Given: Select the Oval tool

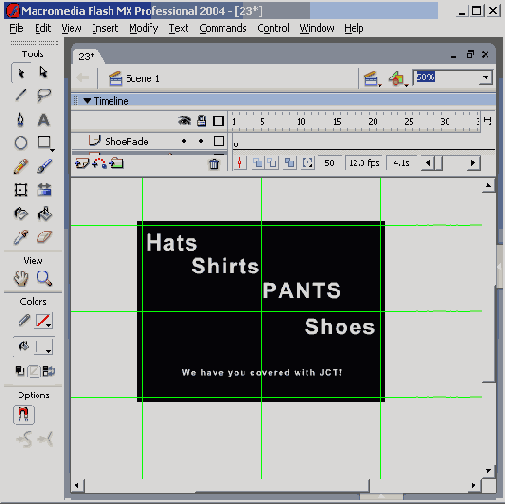Looking at the screenshot, I should 21,143.
